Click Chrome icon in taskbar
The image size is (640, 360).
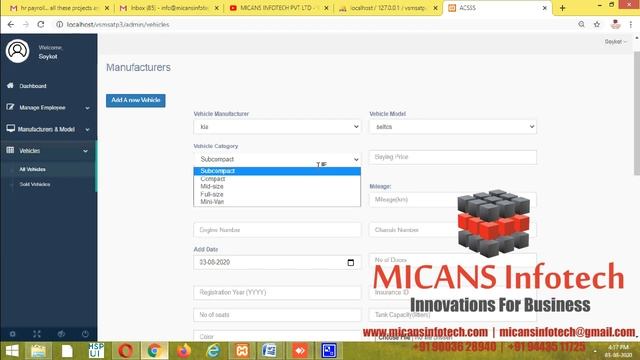[154, 351]
